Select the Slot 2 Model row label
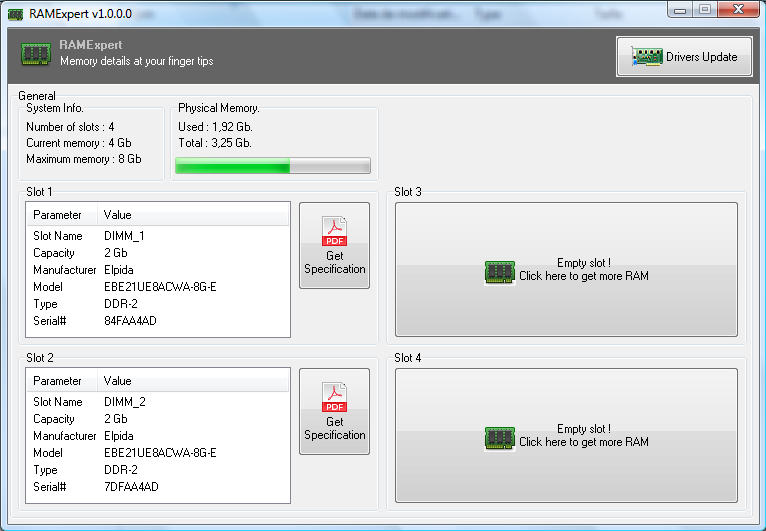 click(x=48, y=453)
